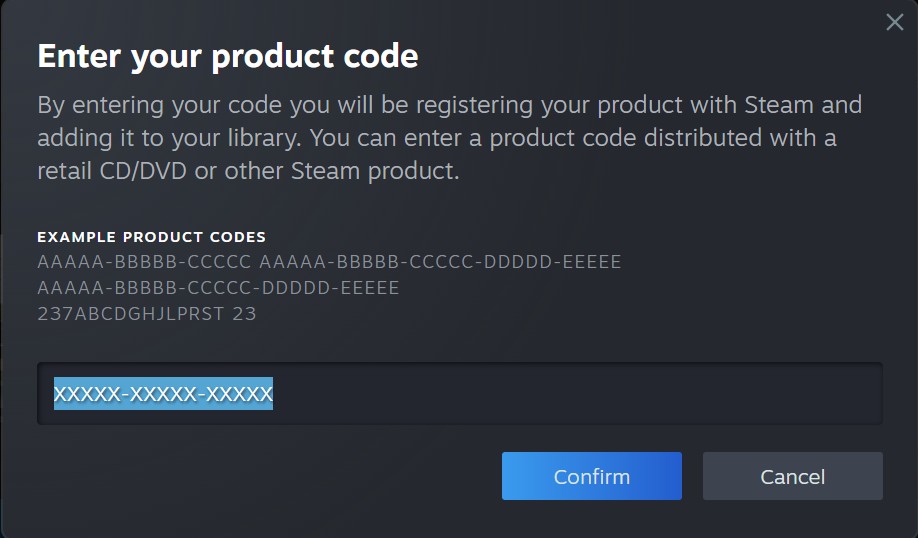Viewport: 918px width, 538px height.
Task: Click the long five-group example on first line
Action: (x=440, y=262)
